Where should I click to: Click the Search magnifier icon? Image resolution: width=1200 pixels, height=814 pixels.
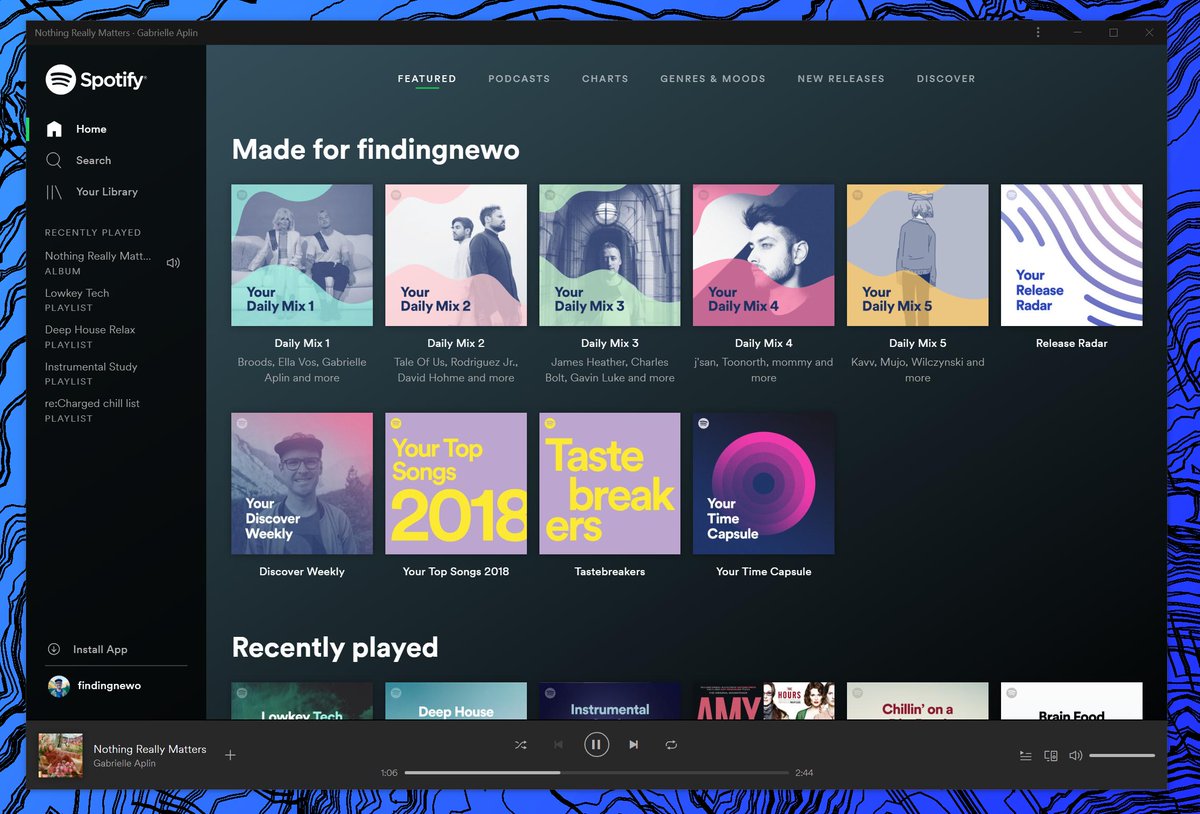click(x=54, y=160)
